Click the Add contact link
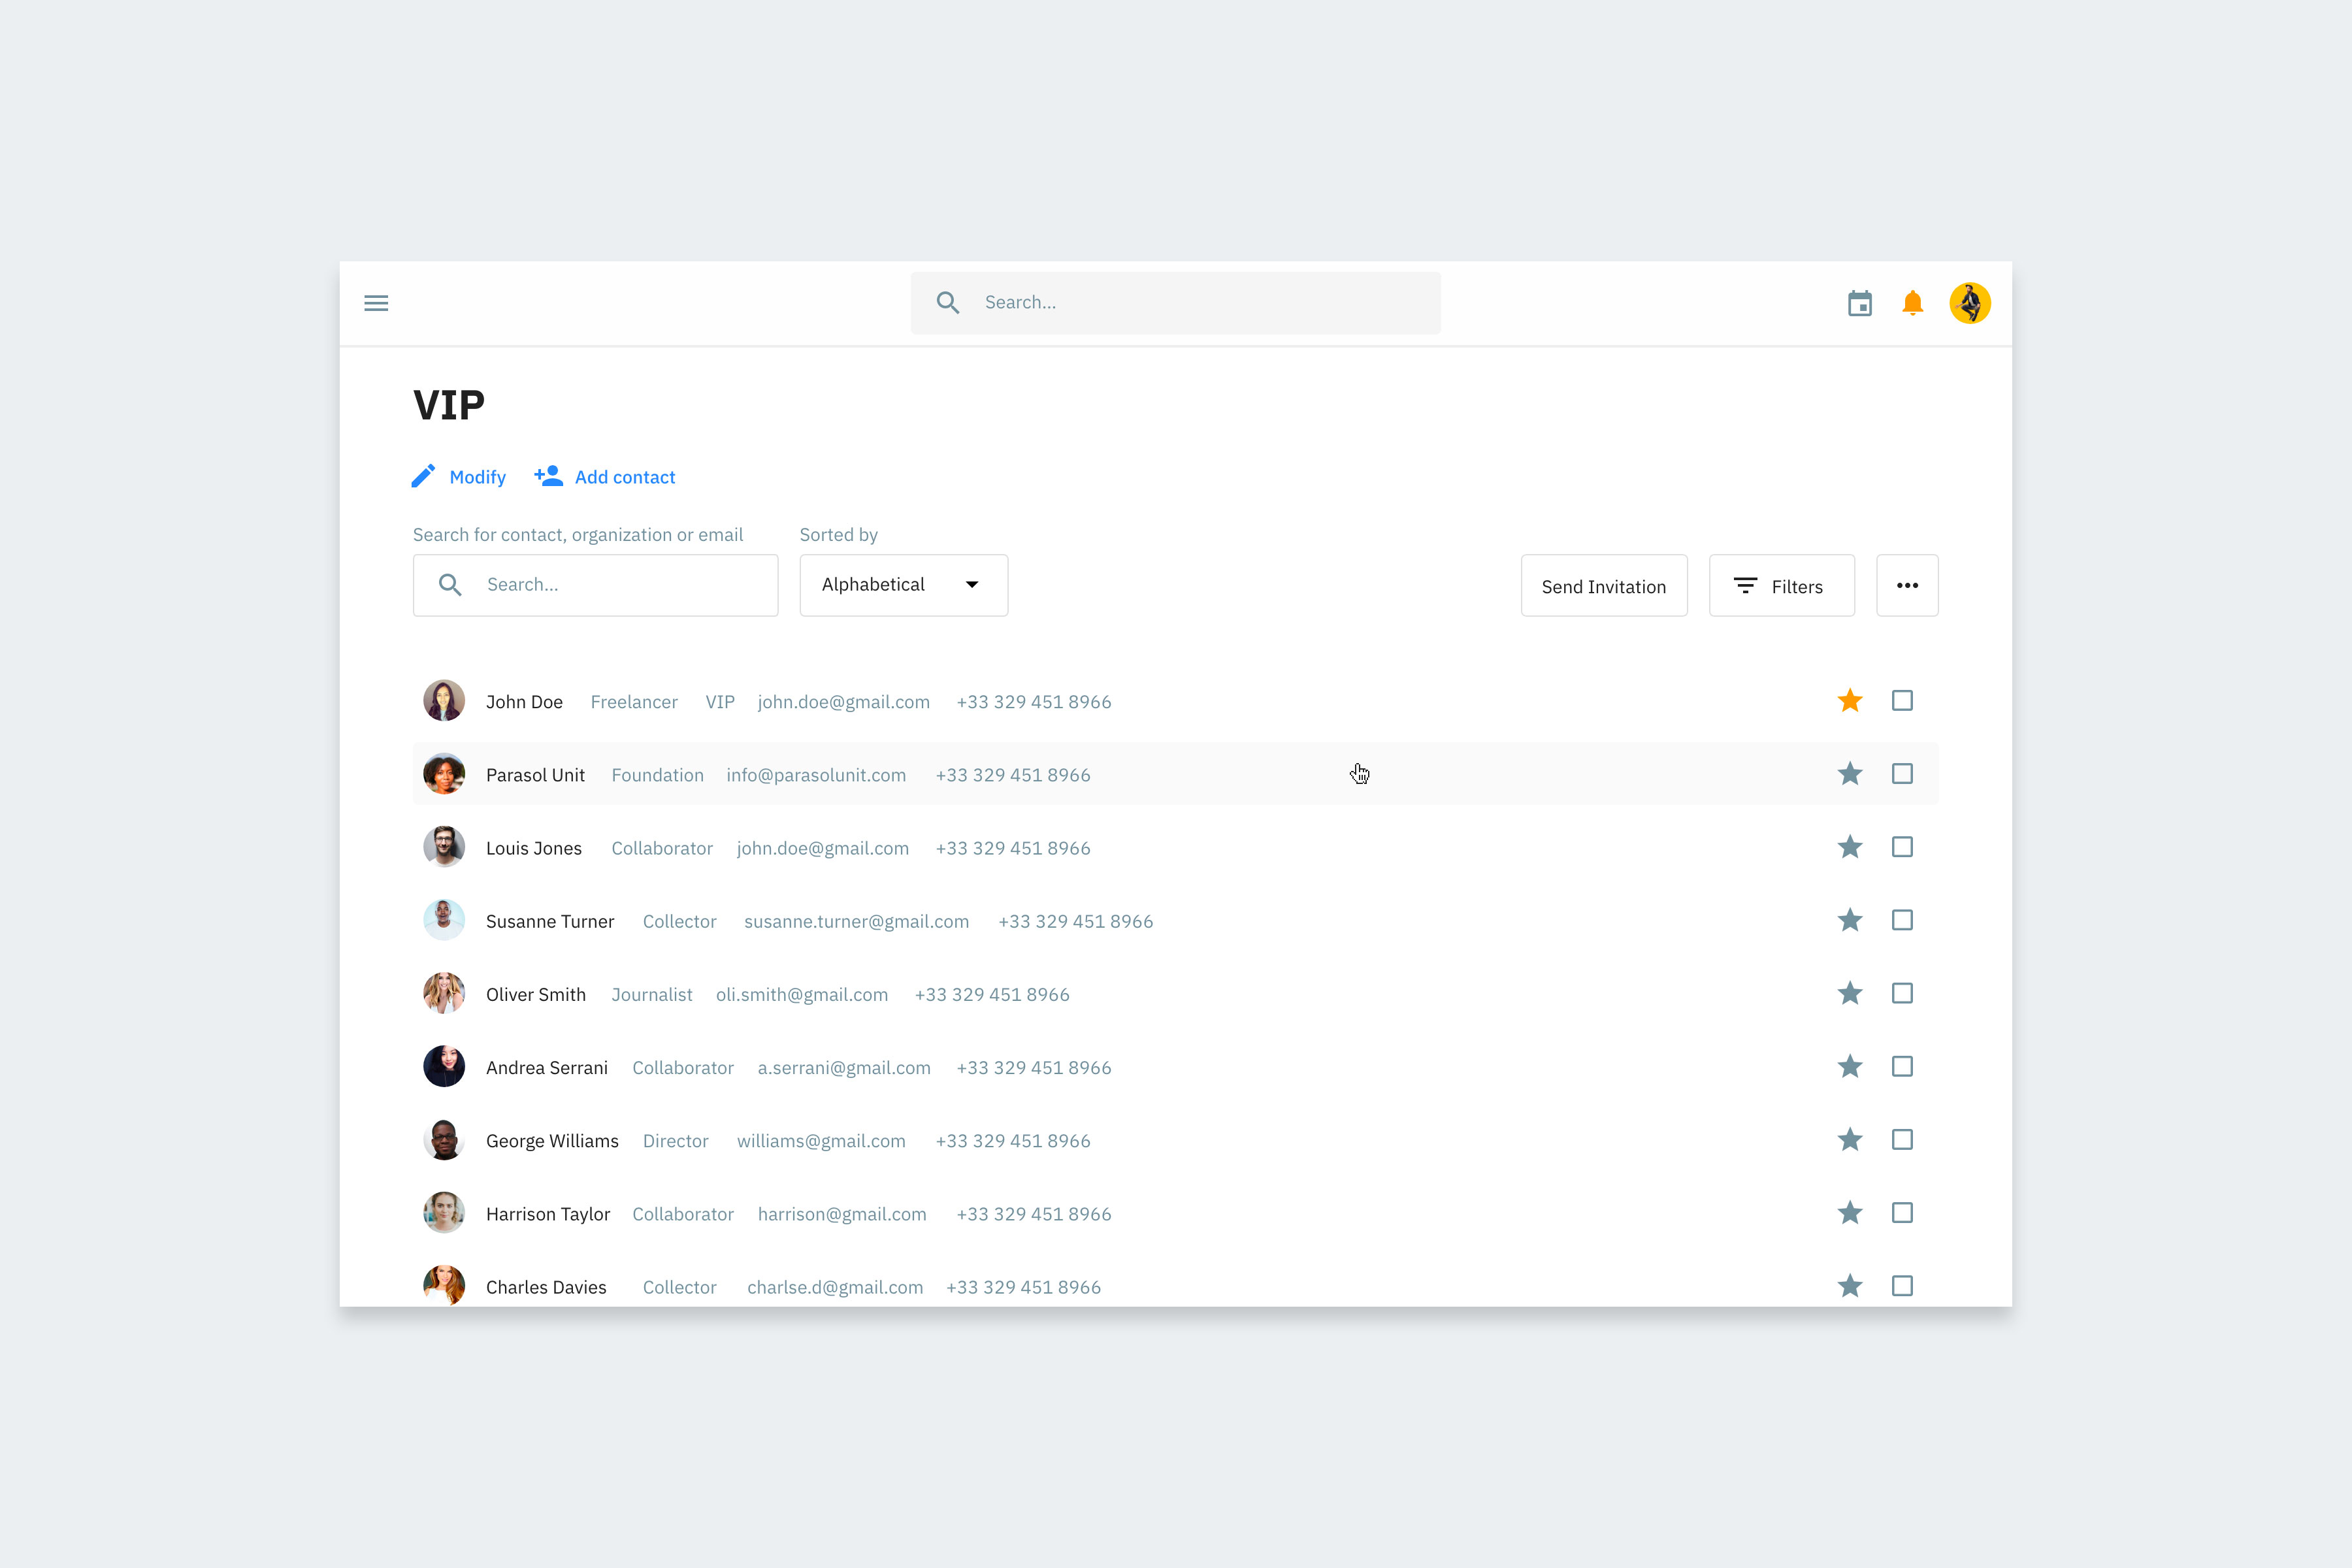The width and height of the screenshot is (2352, 1568). (x=625, y=477)
